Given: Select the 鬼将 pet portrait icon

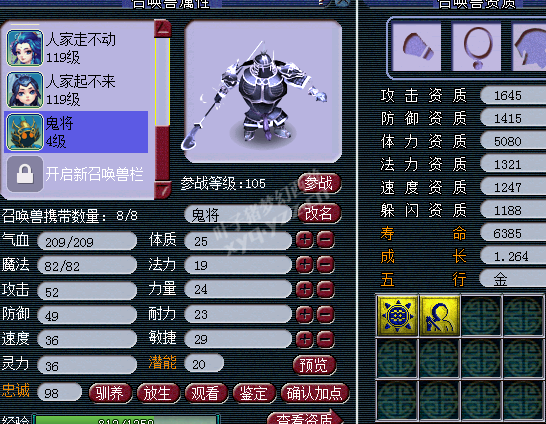Looking at the screenshot, I should click(x=25, y=132).
